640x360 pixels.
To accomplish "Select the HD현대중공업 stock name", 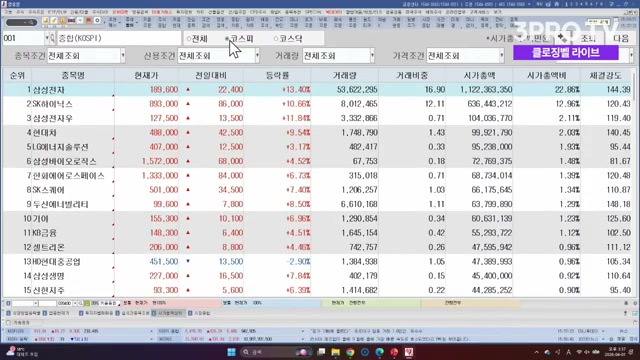I will click(x=56, y=261).
